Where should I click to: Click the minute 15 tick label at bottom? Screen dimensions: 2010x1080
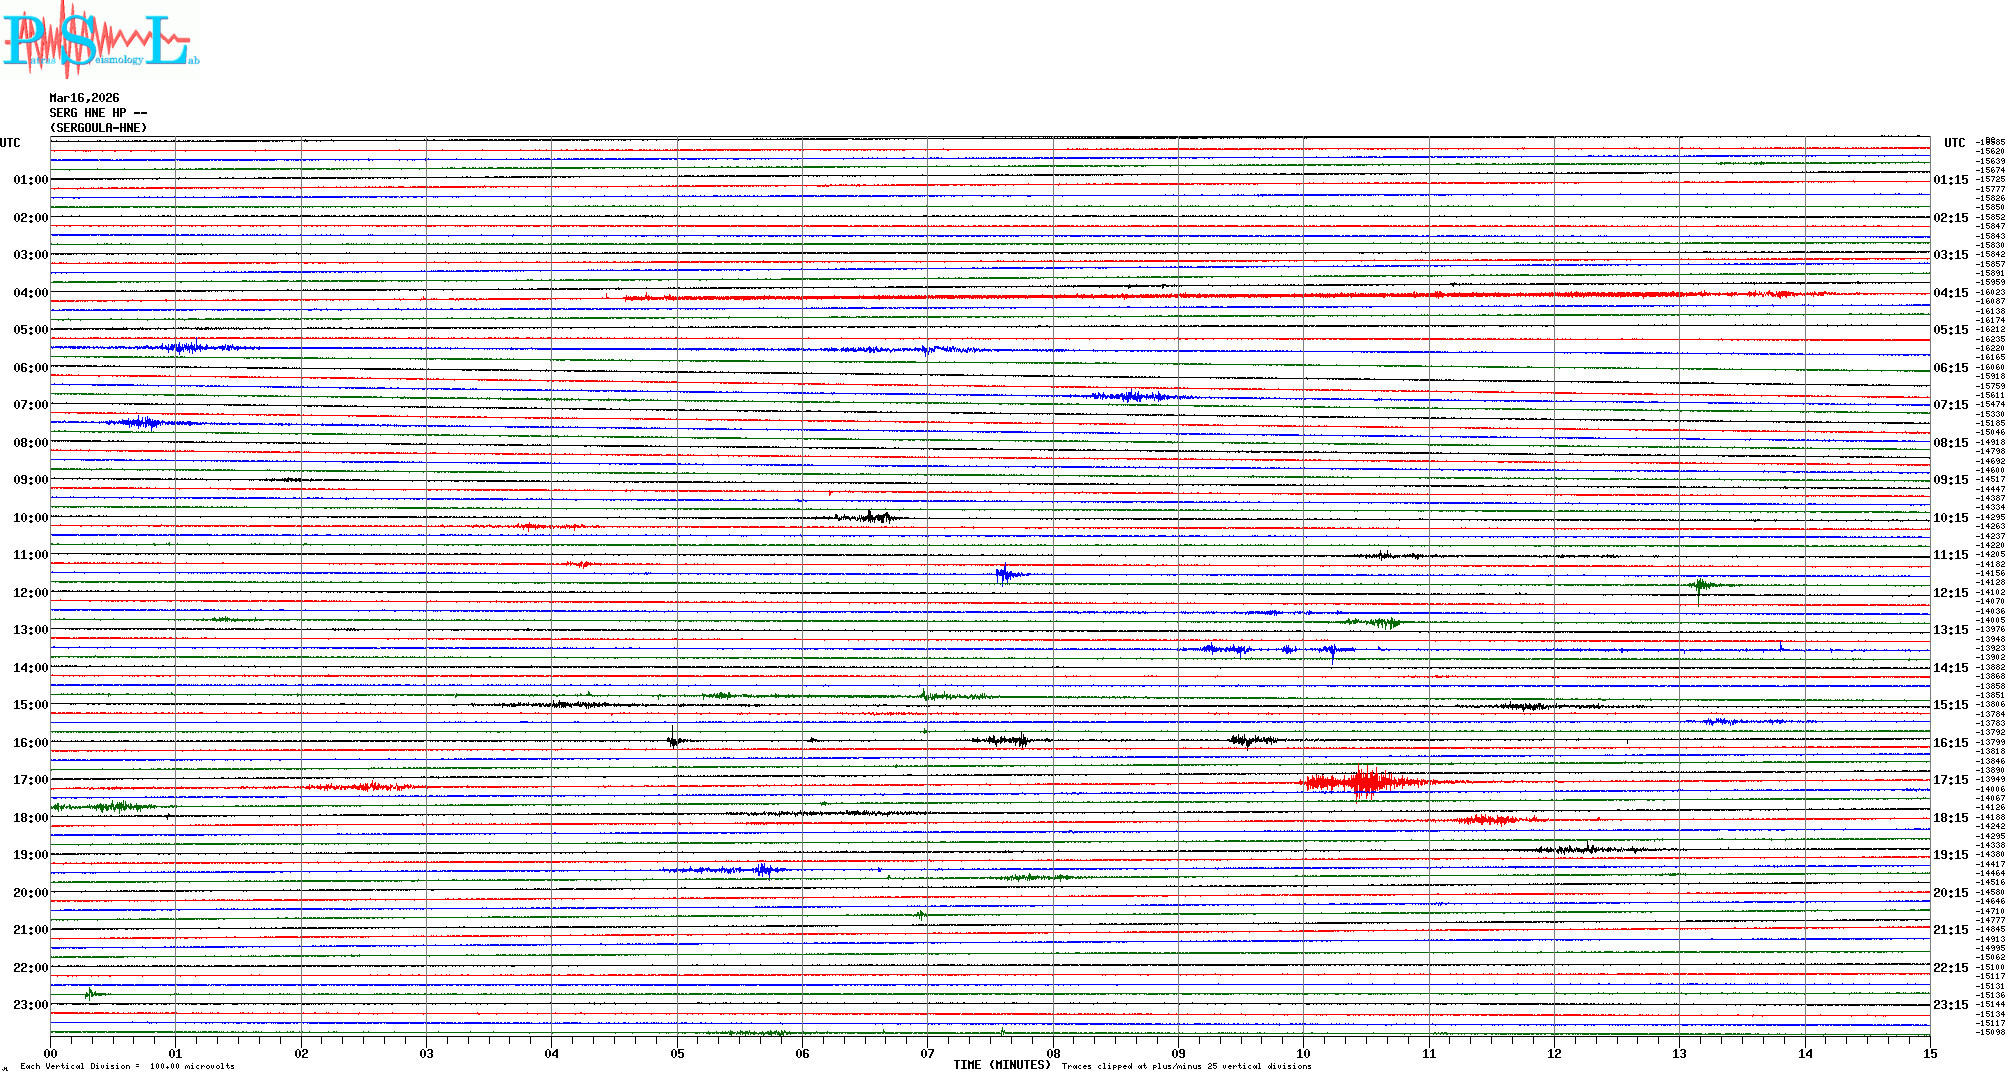[x=1929, y=1053]
